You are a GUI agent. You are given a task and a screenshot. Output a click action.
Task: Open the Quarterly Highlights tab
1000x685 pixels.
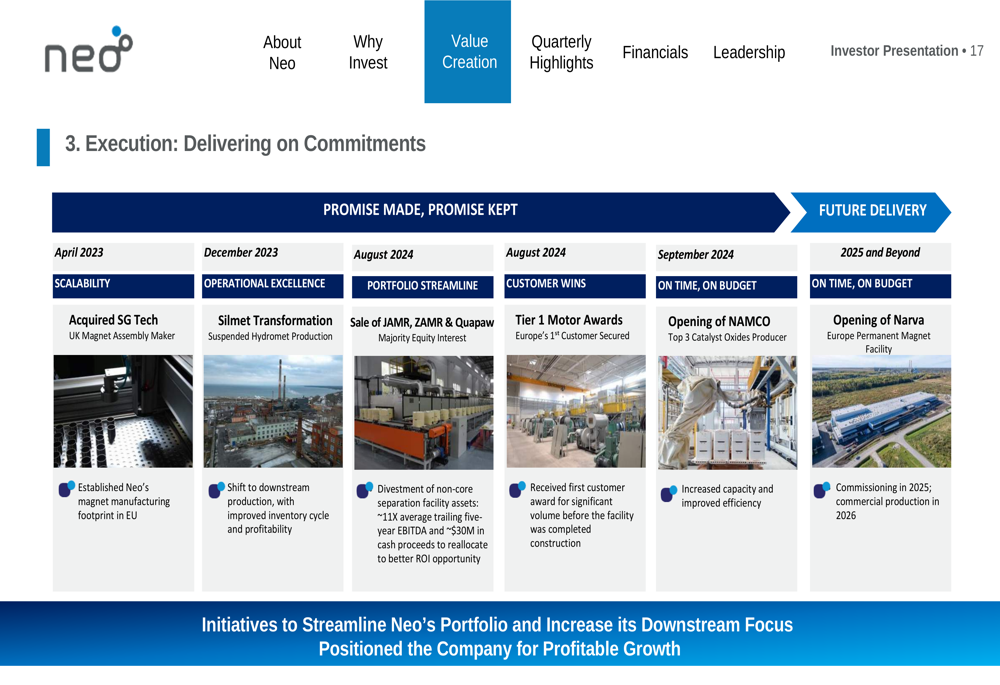[x=561, y=52]
